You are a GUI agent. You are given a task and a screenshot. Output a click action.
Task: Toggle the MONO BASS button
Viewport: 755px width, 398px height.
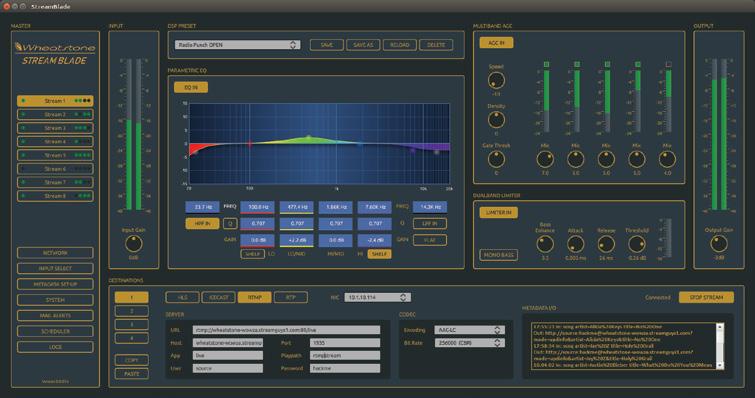pos(498,255)
